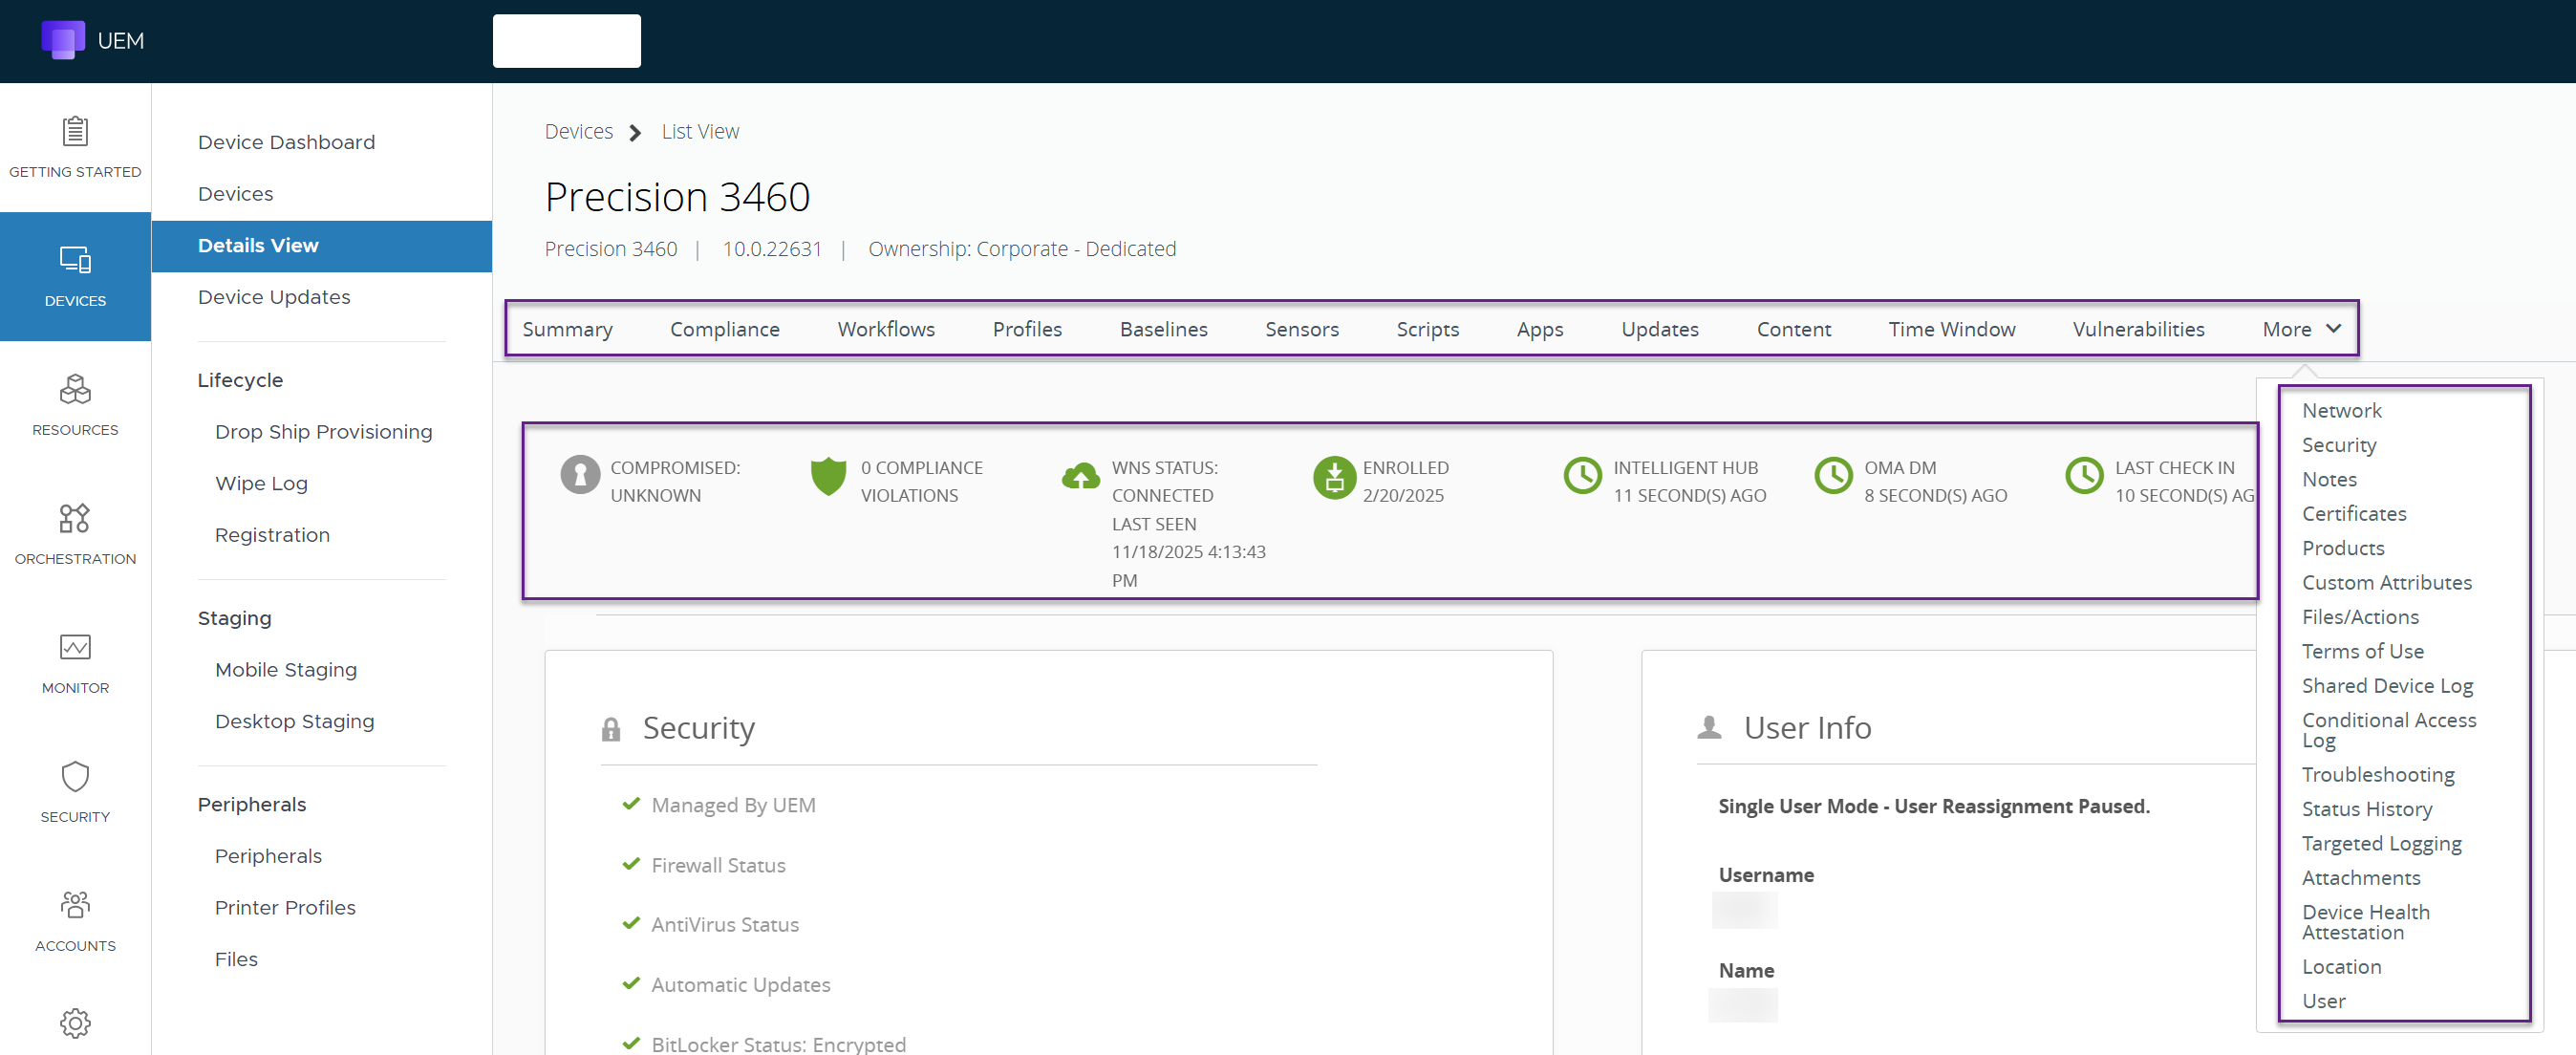Click the breadcrumb chevron after Devices
Image resolution: width=2576 pixels, height=1055 pixels.
coord(636,132)
